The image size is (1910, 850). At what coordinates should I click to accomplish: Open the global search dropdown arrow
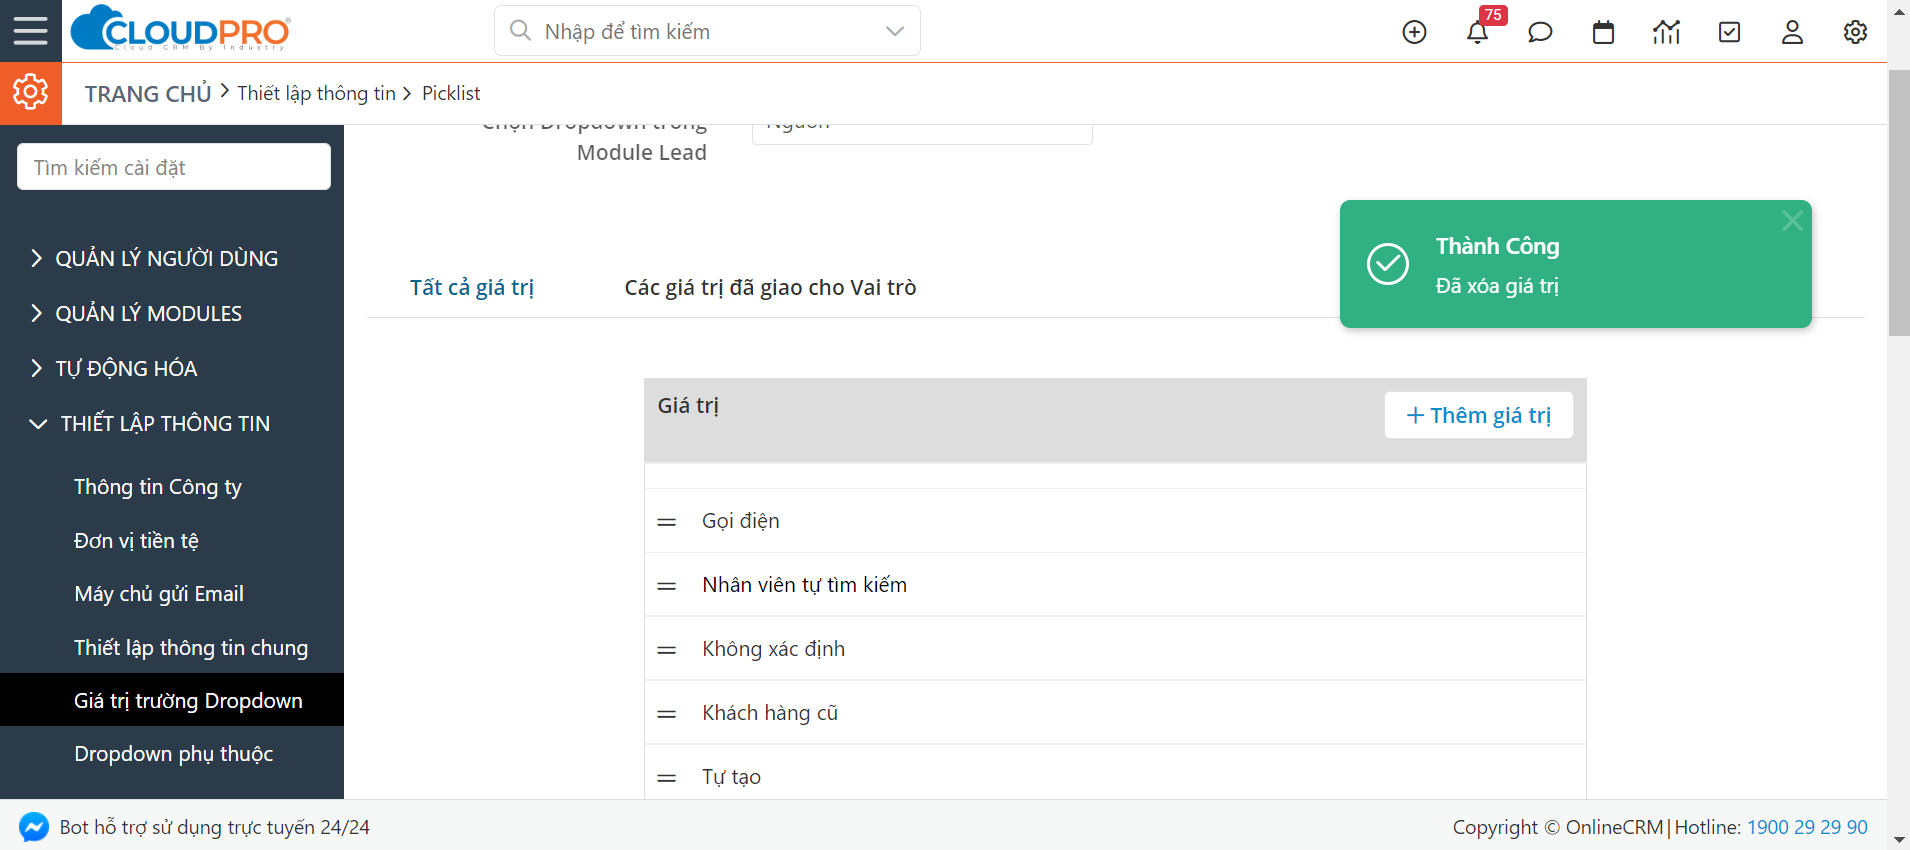click(895, 31)
